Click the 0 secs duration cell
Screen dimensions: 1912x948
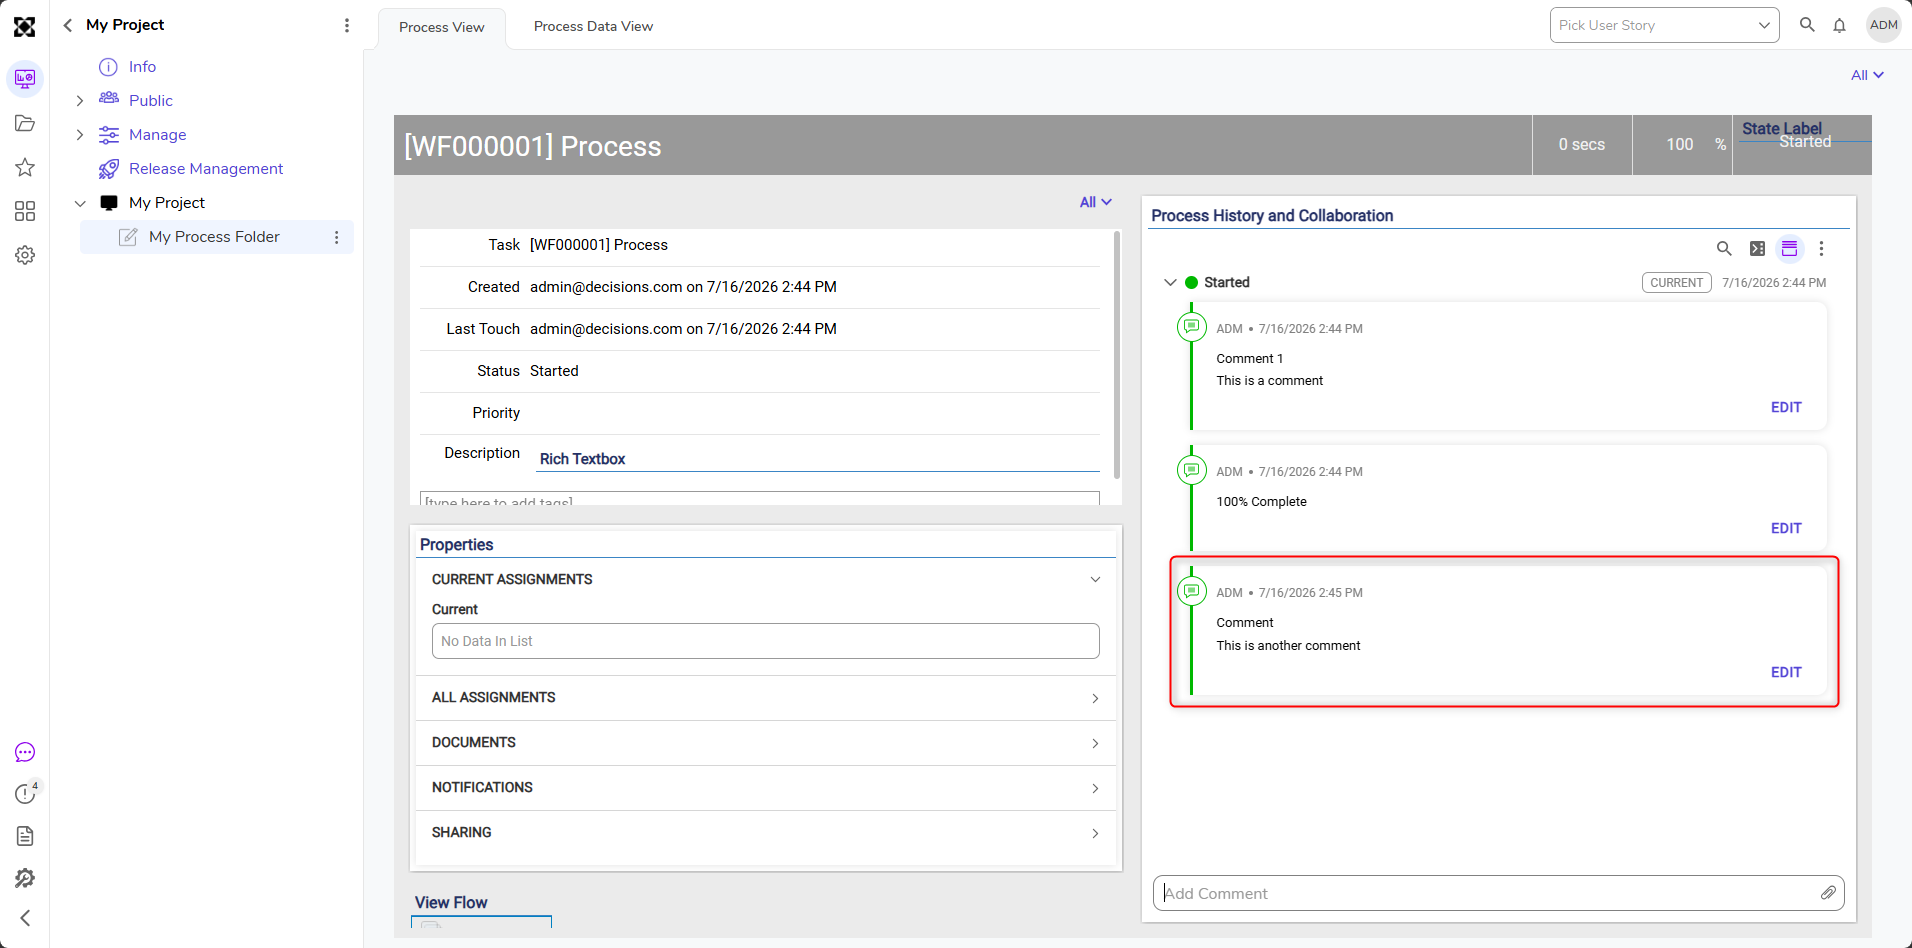(x=1582, y=145)
